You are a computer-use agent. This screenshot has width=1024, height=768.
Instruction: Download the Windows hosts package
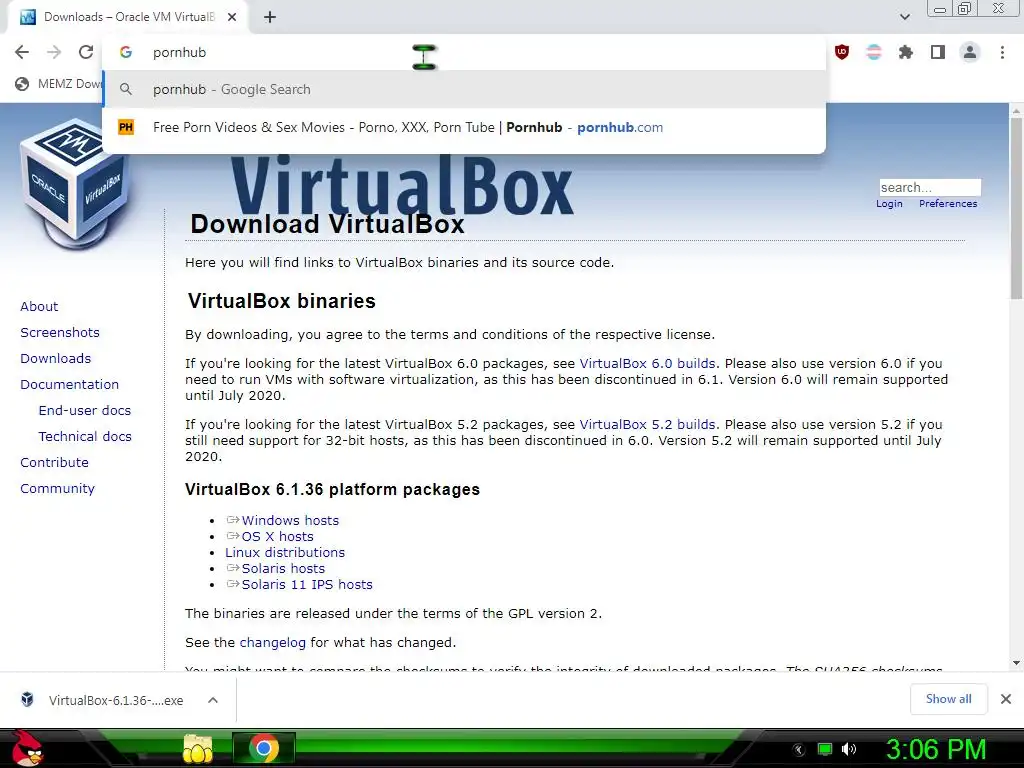pos(290,520)
